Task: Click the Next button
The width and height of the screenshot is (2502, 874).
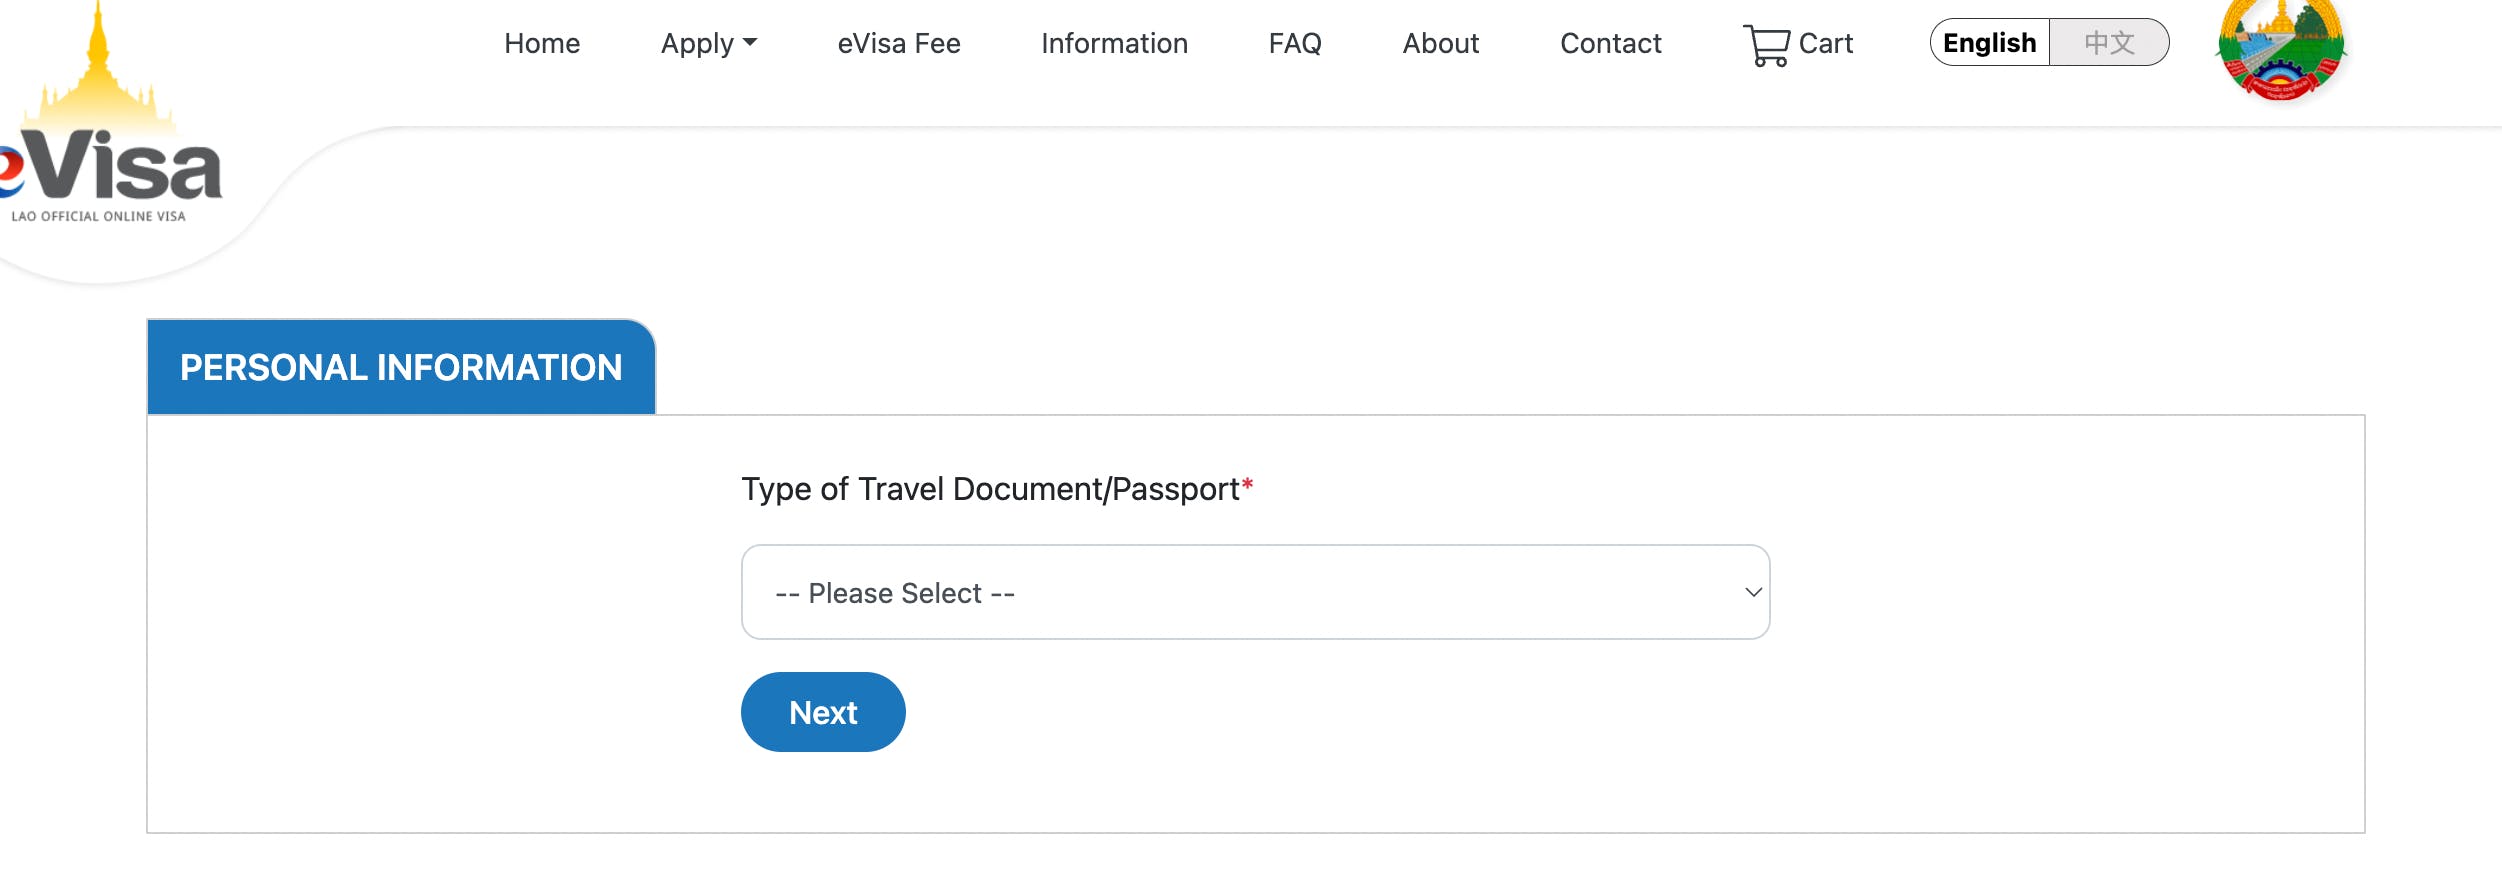Action: (x=823, y=712)
